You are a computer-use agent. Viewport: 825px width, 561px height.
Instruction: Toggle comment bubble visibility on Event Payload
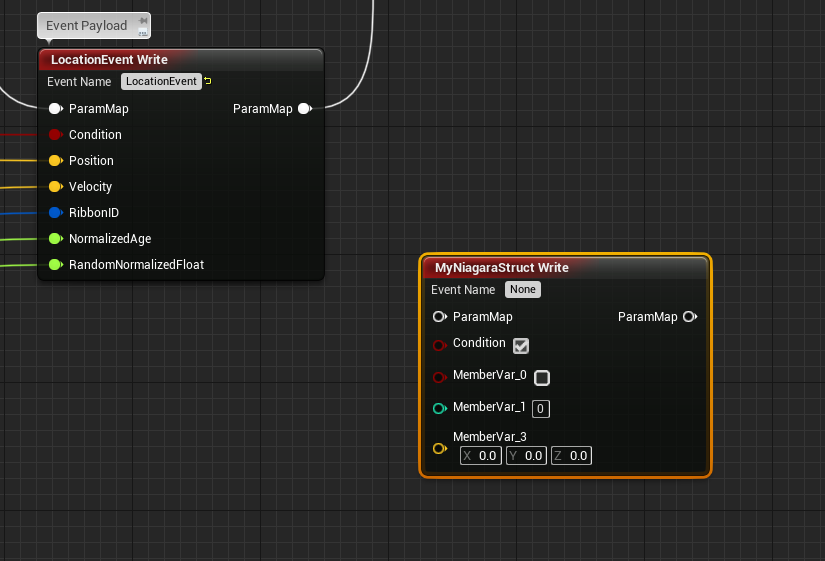click(143, 33)
